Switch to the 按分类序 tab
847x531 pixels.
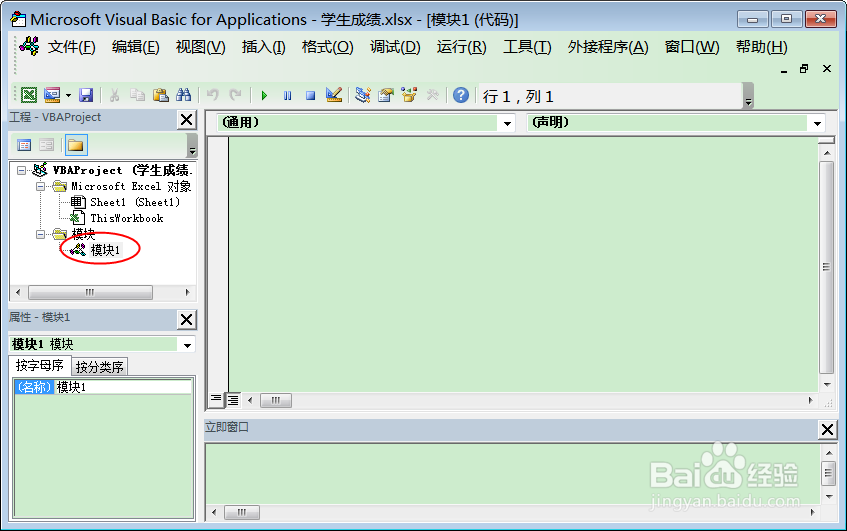point(99,367)
